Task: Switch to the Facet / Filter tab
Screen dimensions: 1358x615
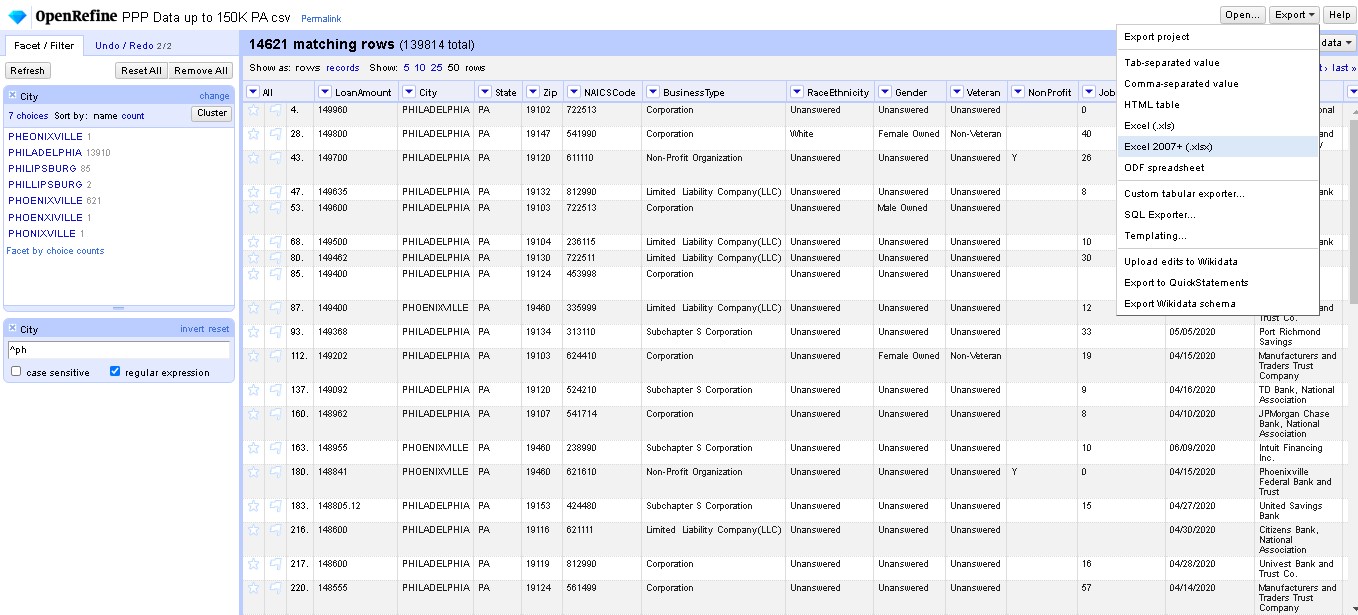Action: (x=43, y=45)
